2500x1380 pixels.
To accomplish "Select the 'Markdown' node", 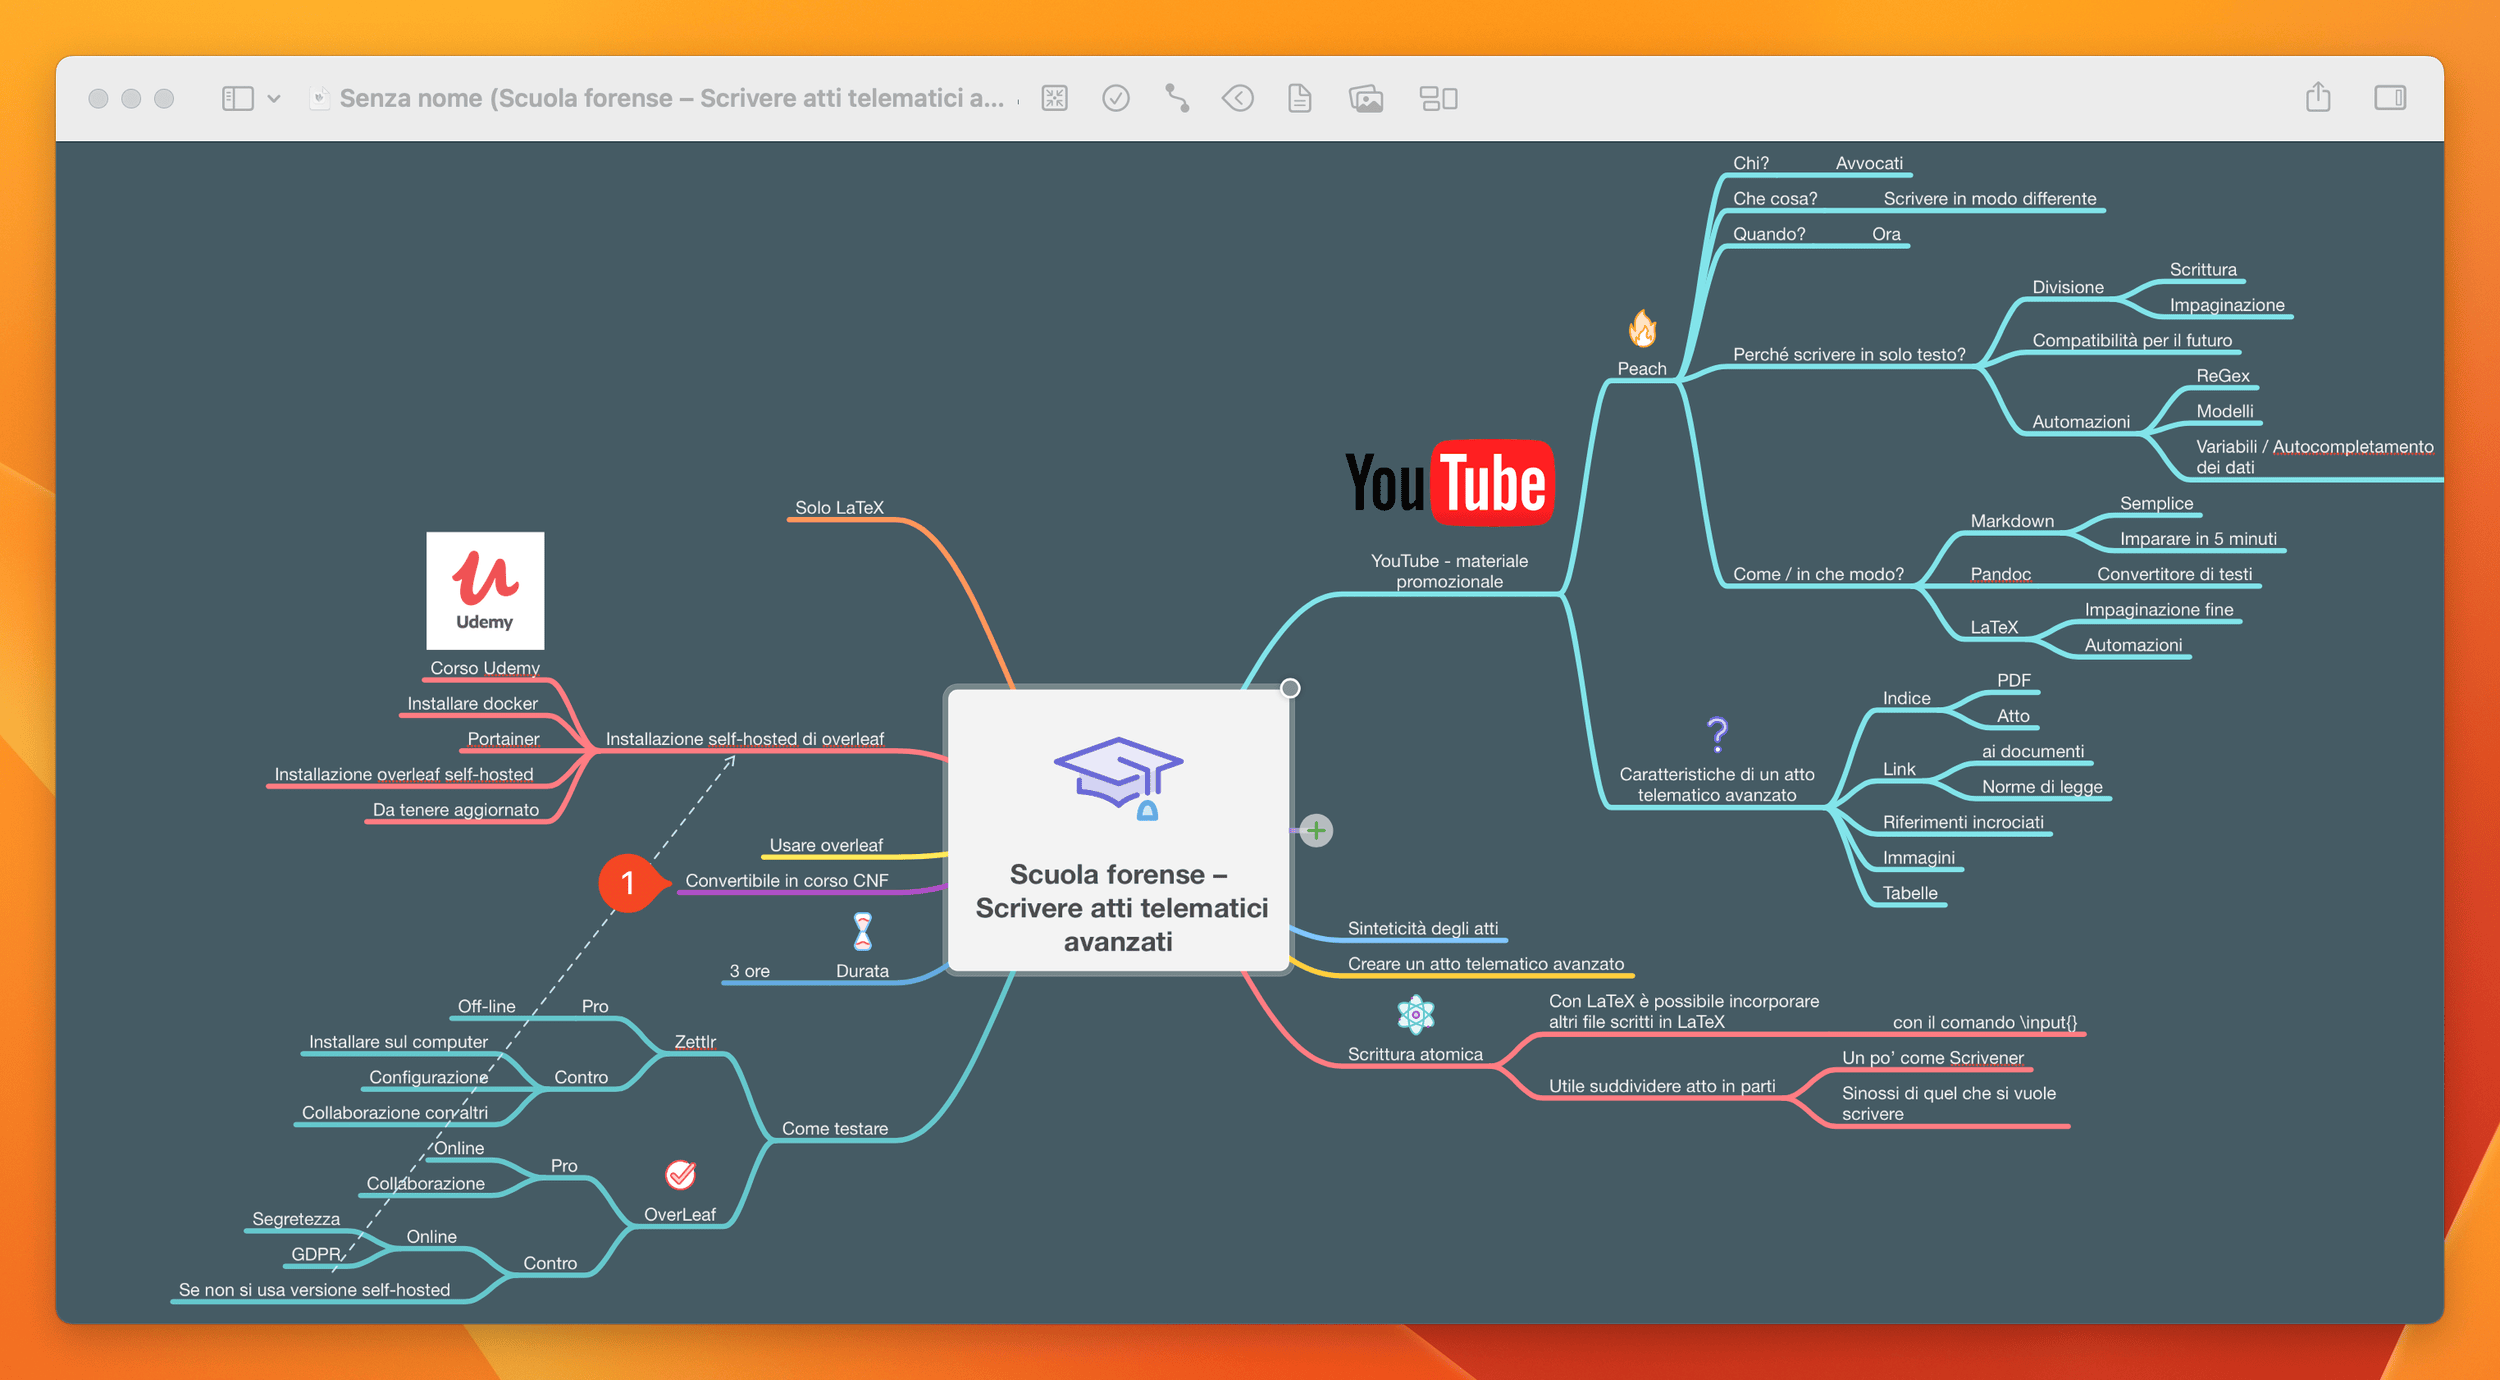I will [2012, 521].
